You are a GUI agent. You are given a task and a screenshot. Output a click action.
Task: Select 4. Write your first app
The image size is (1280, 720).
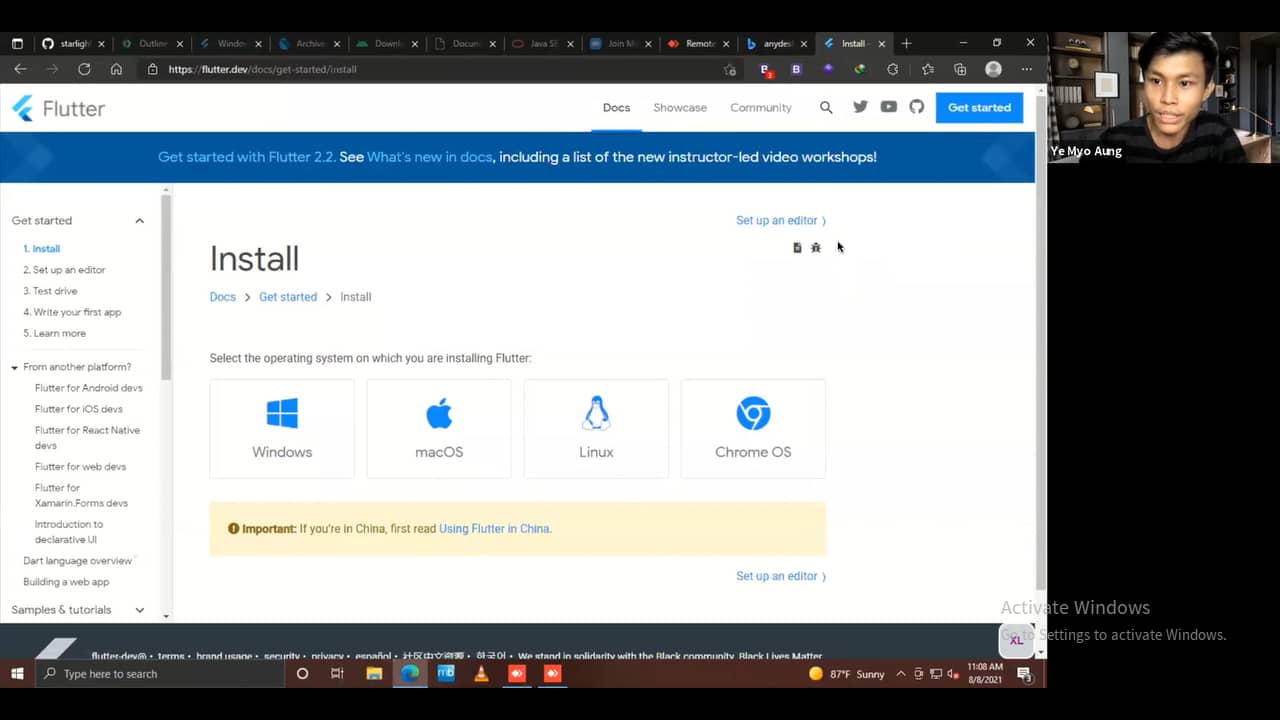pos(72,312)
